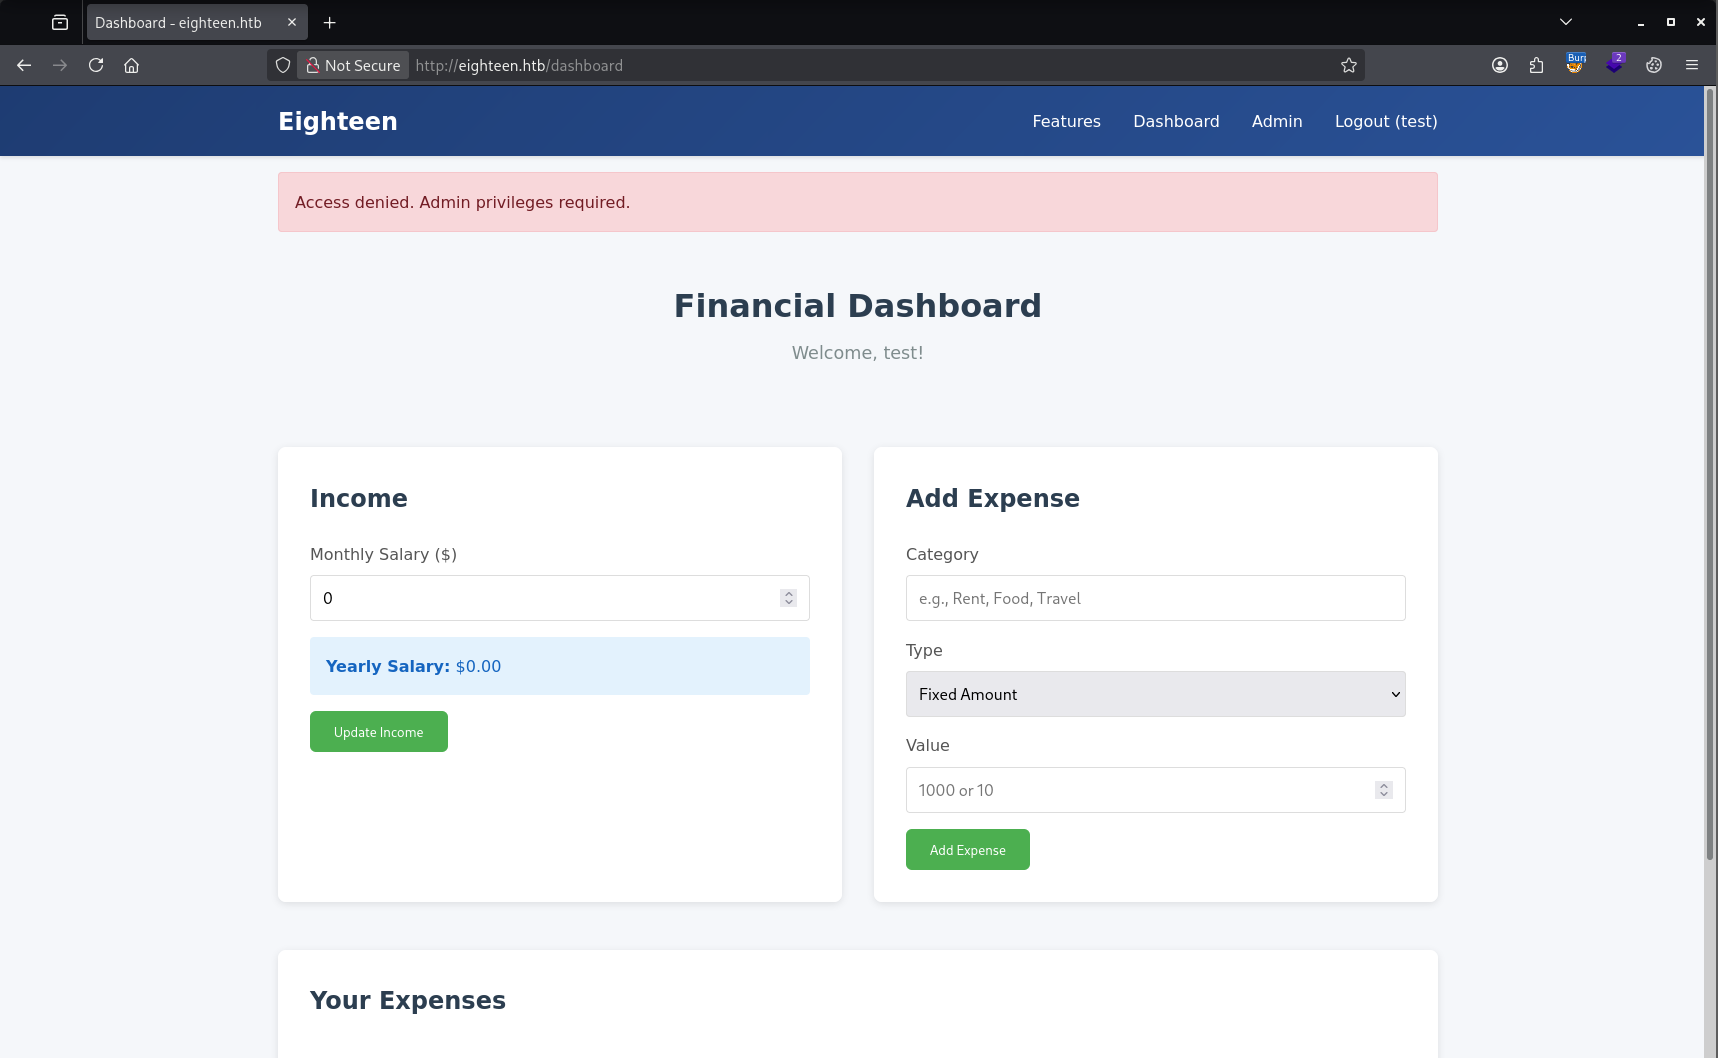Viewport: 1718px width, 1058px height.
Task: Expand the Type dropdown showing Fixed Amount
Action: click(1156, 694)
